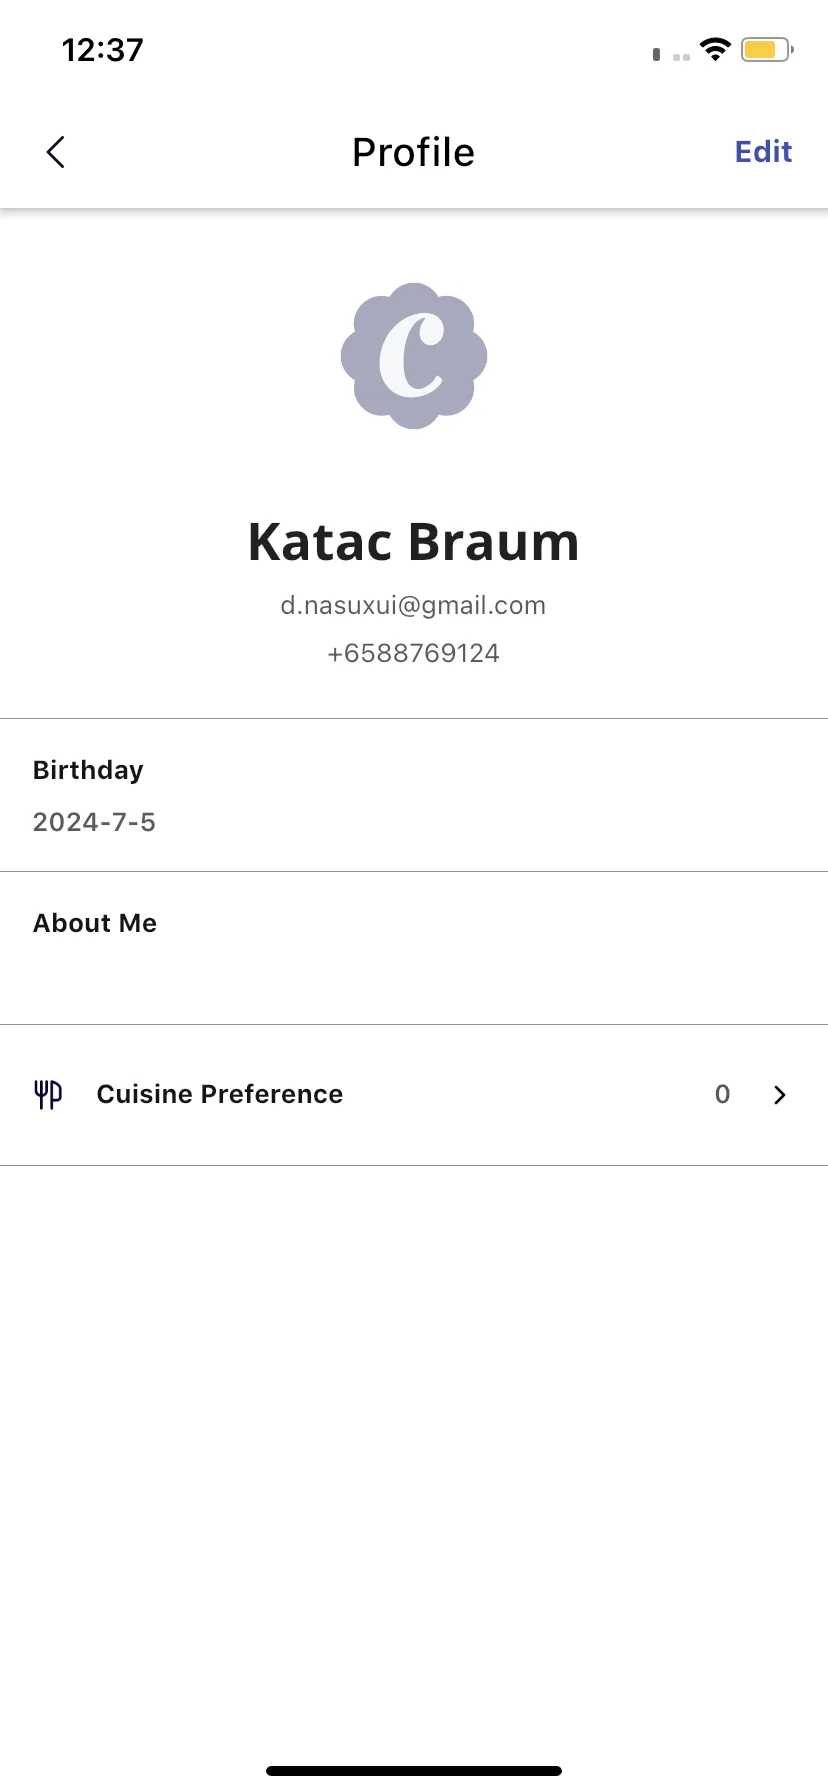Tap the bottom home indicator bar

click(x=414, y=1771)
